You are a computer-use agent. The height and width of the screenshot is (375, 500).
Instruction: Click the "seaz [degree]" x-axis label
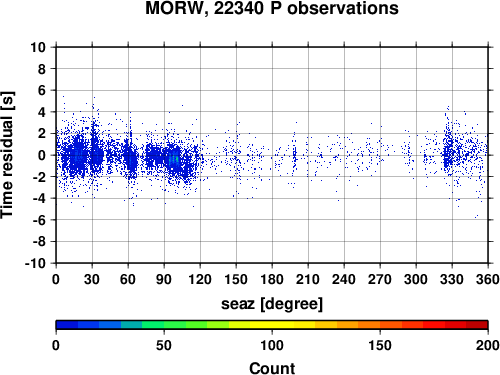272,304
